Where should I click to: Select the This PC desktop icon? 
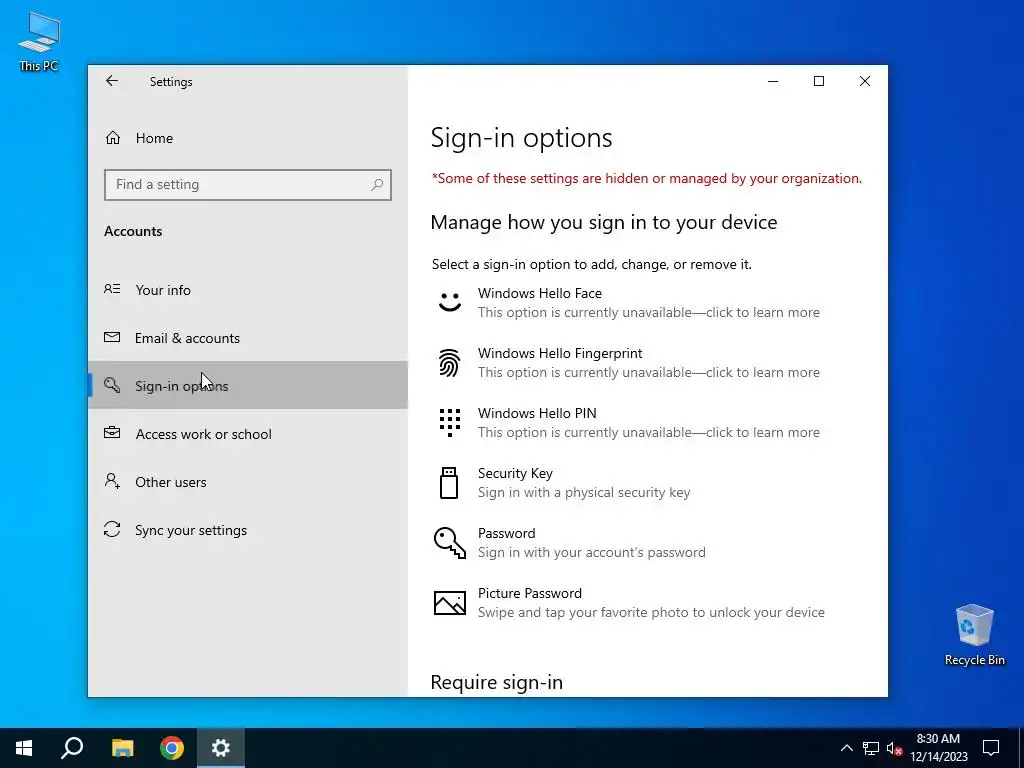[x=39, y=42]
